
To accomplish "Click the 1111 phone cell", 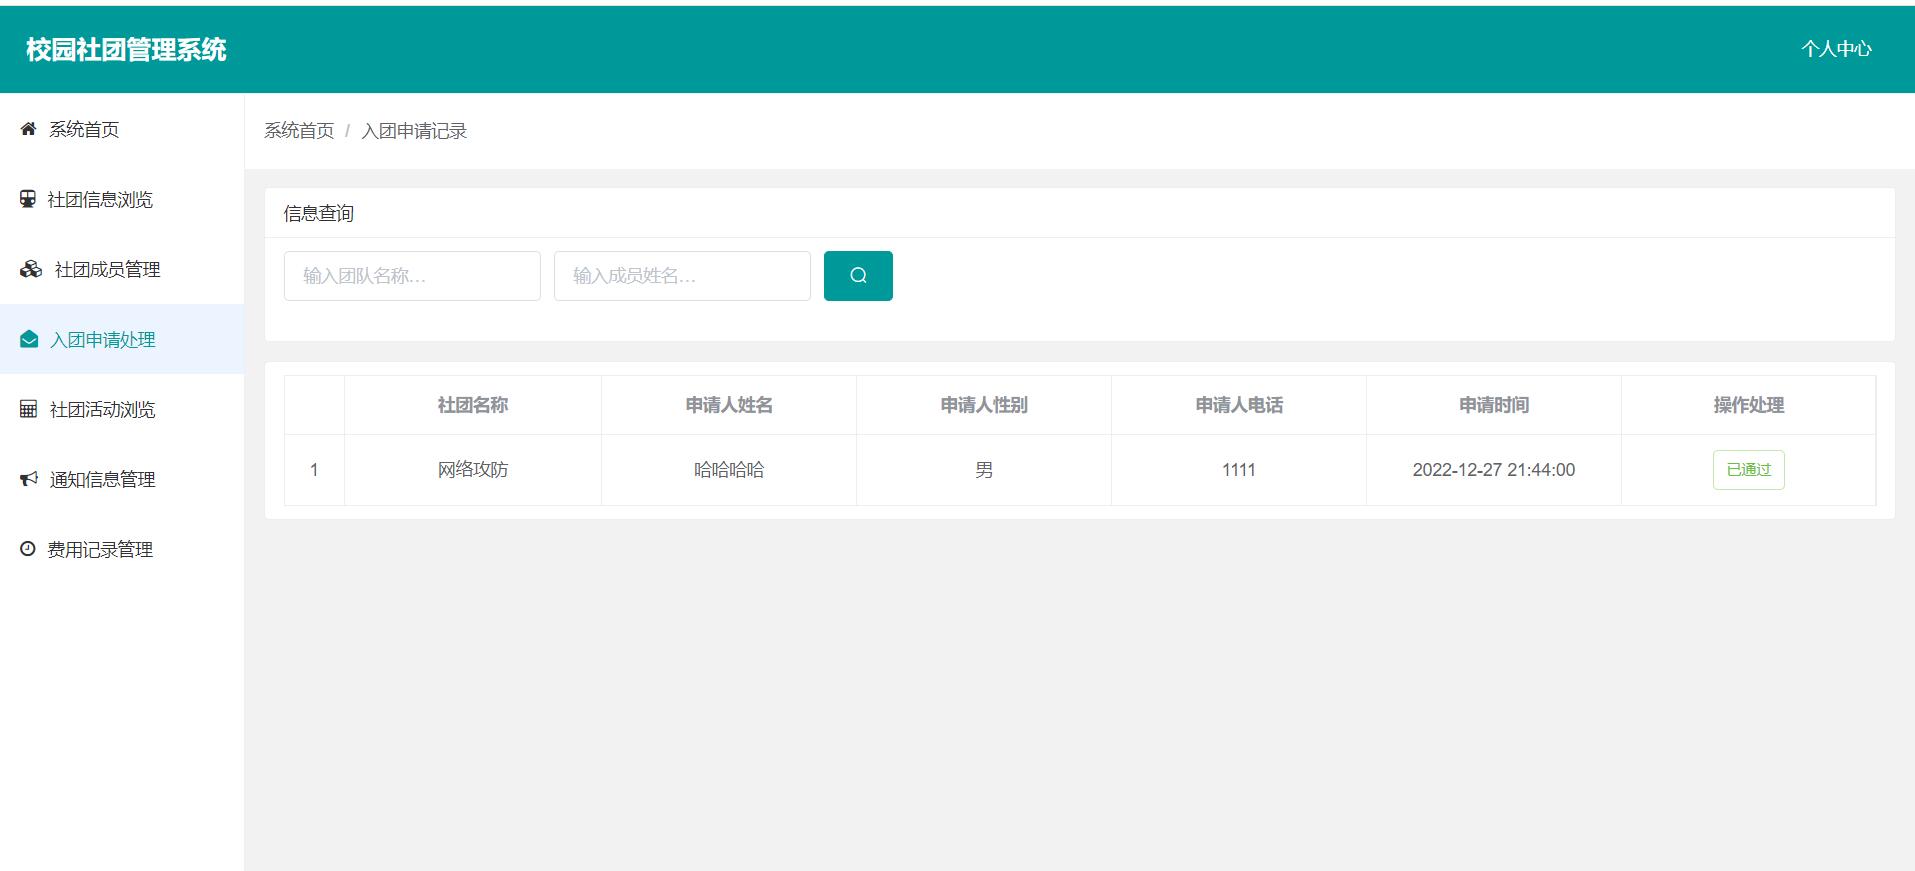I will (1239, 470).
